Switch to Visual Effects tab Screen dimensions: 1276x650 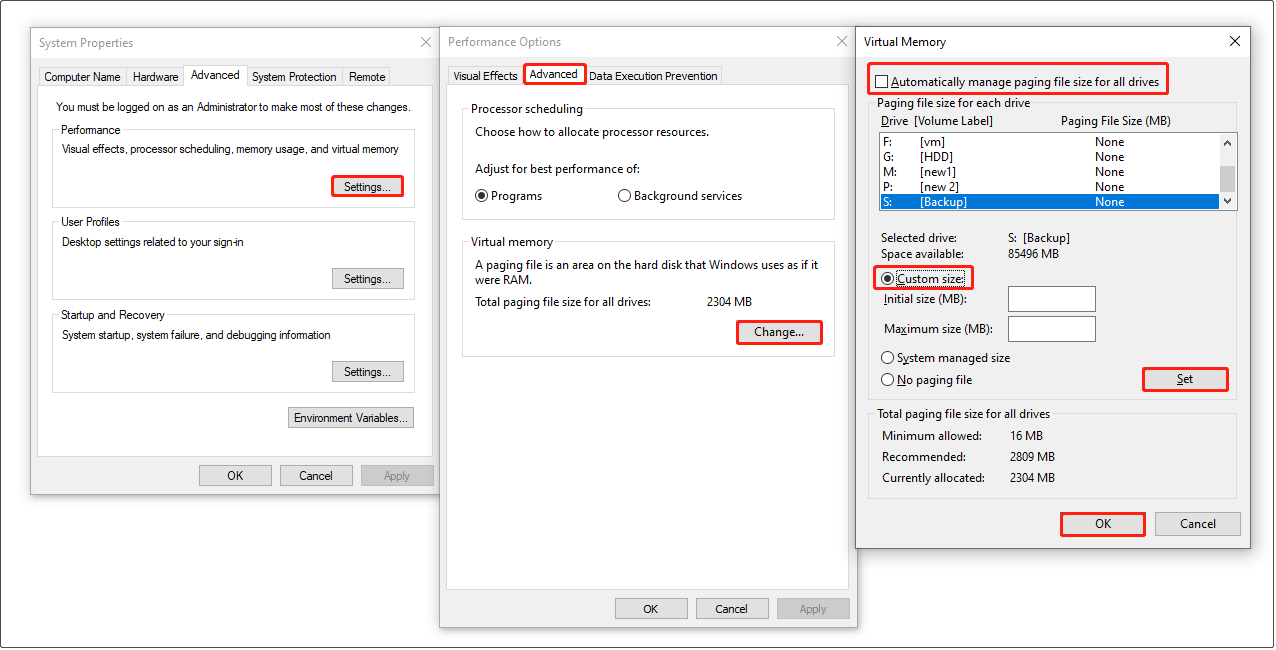[485, 76]
